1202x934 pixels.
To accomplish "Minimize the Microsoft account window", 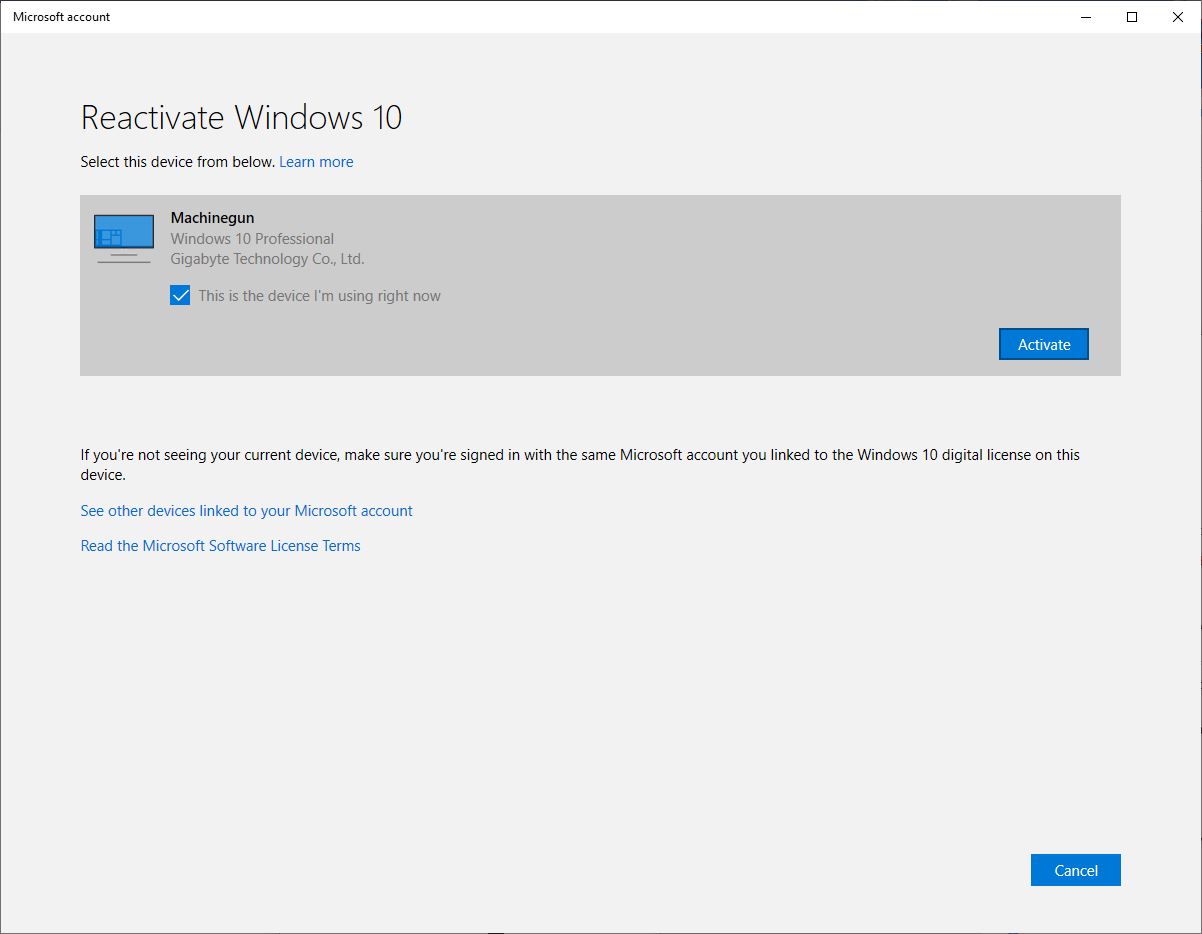I will [x=1086, y=17].
